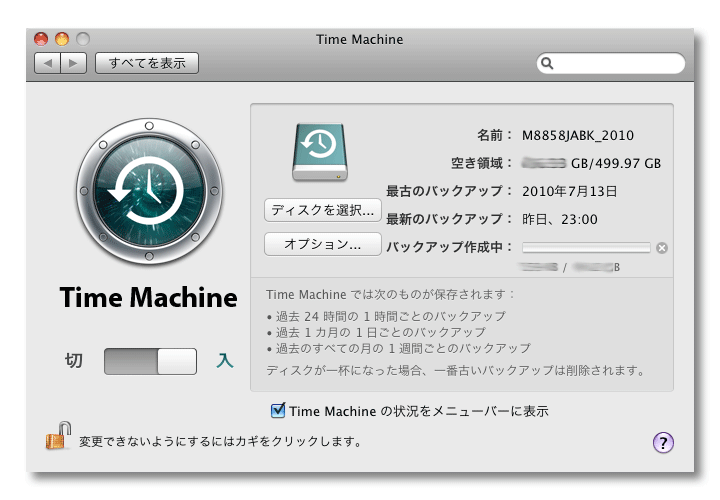Click the forward navigation arrow
Screen dimensions: 720x500
(73, 63)
